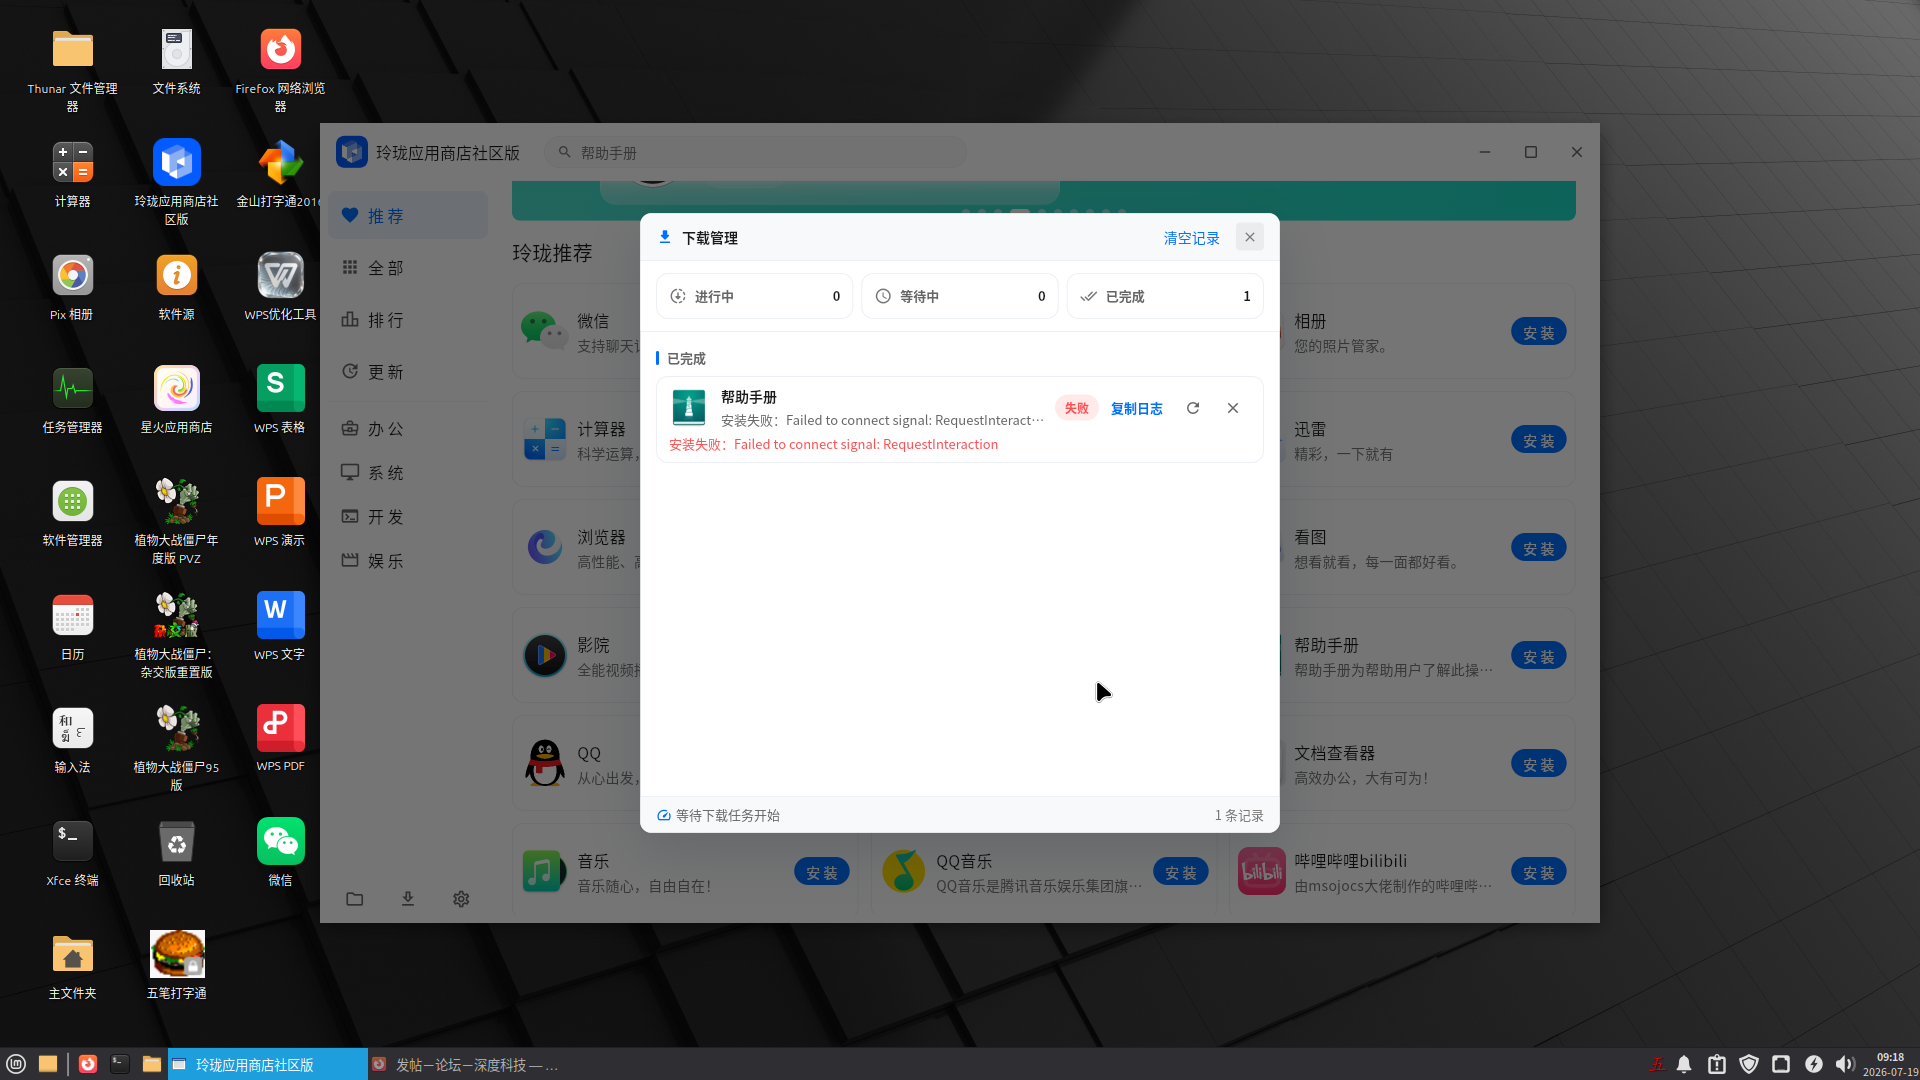Install 相册 app
The image size is (1920, 1080).
coord(1538,332)
